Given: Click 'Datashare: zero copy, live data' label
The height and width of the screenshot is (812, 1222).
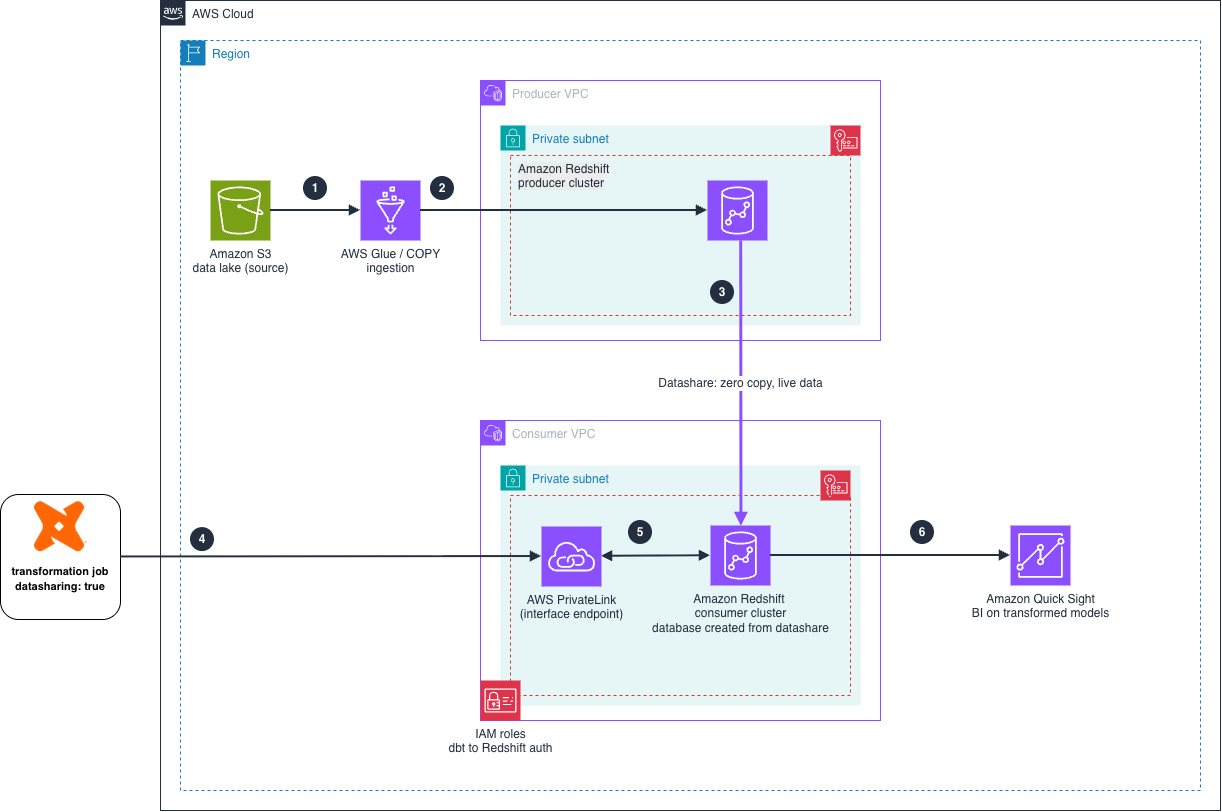Looking at the screenshot, I should [x=740, y=383].
